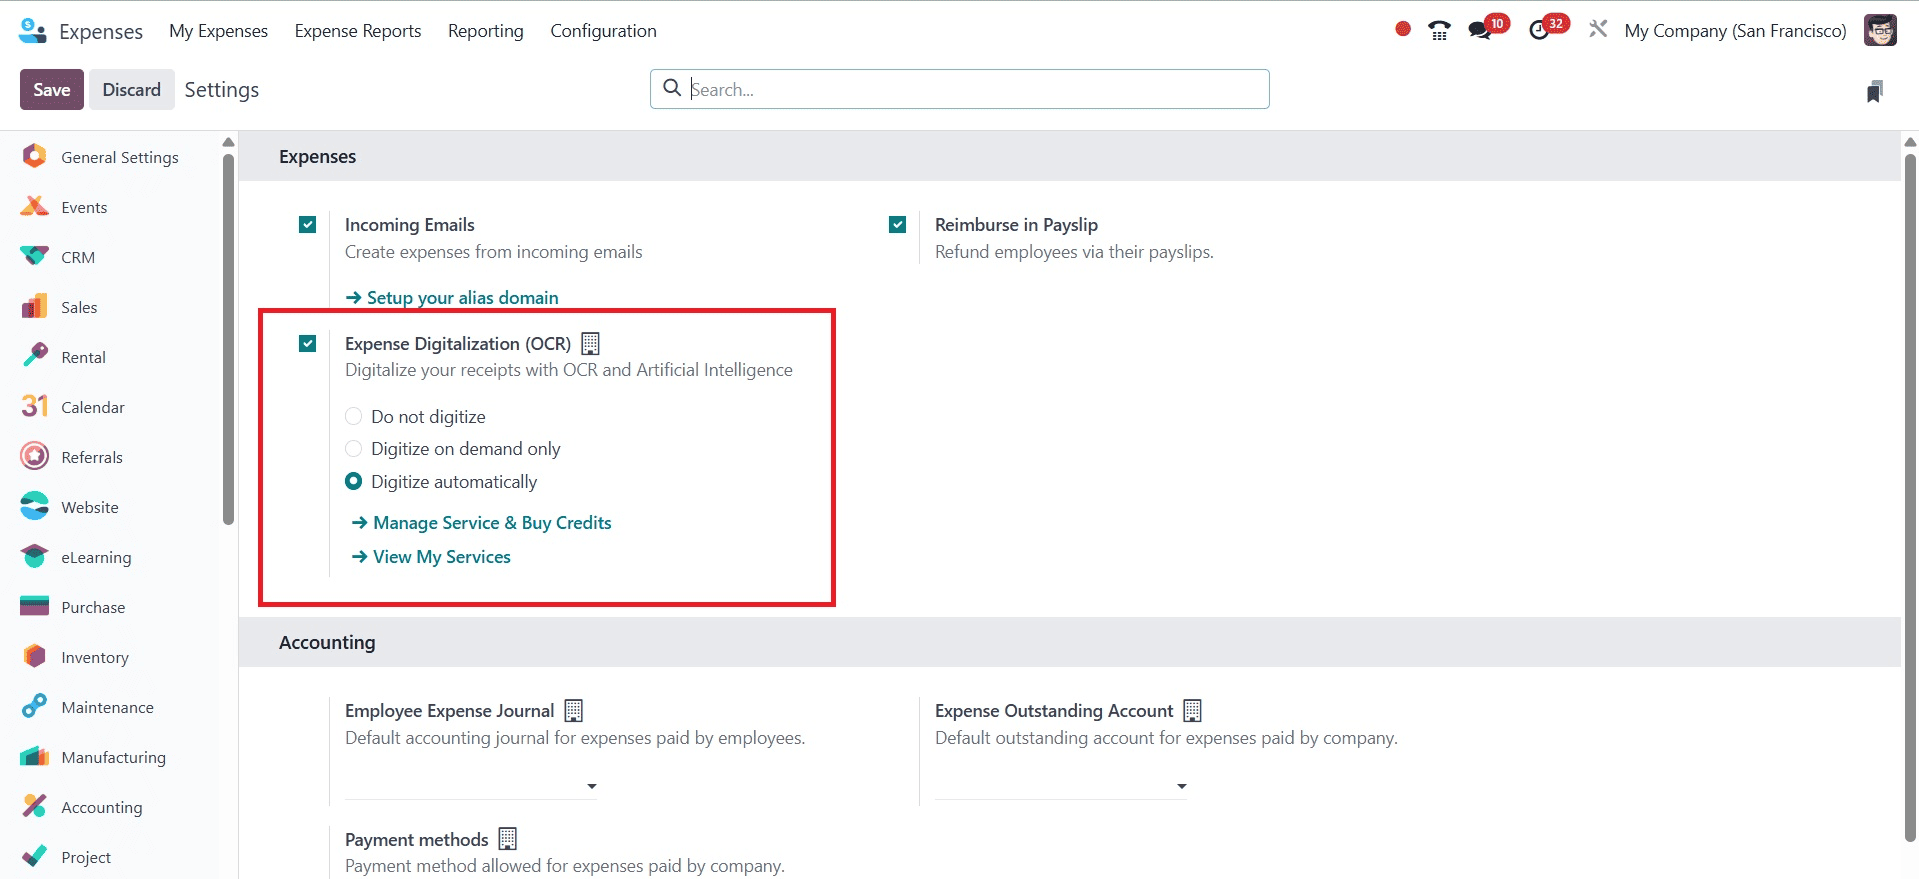Save the settings
The width and height of the screenshot is (1919, 879).
(x=52, y=90)
